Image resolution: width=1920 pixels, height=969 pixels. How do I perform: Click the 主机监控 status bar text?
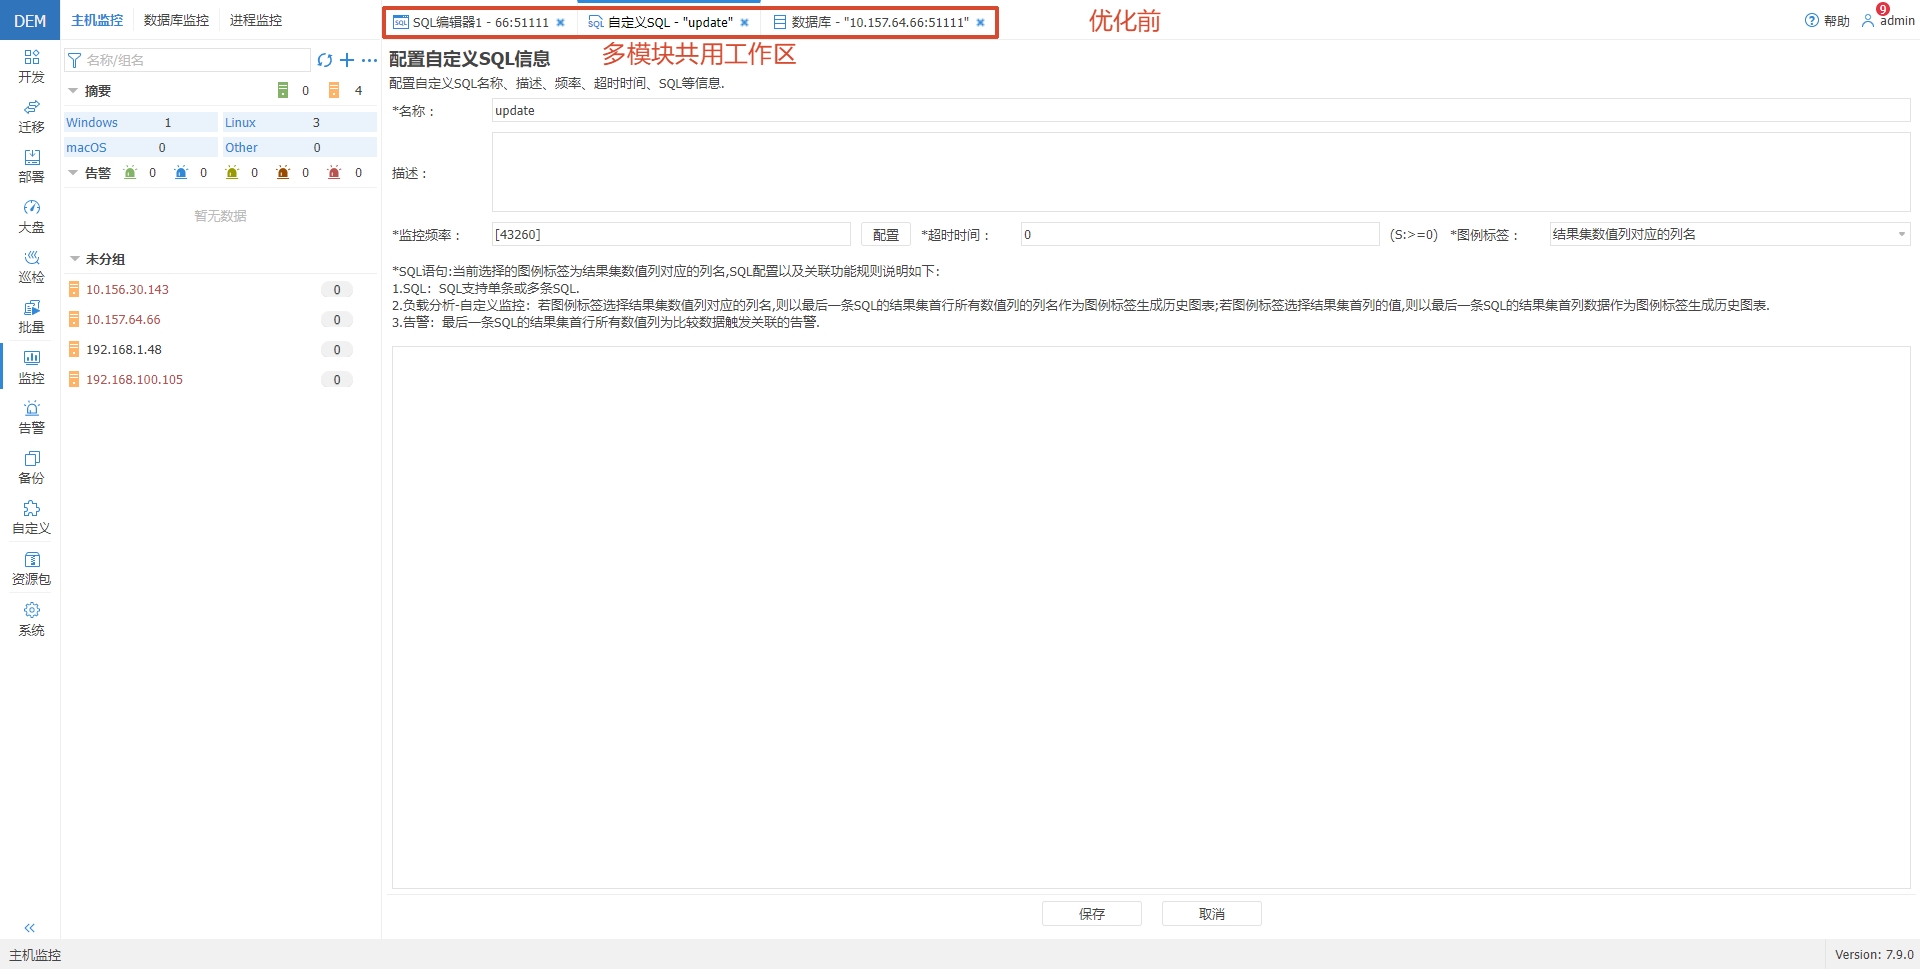(35, 955)
